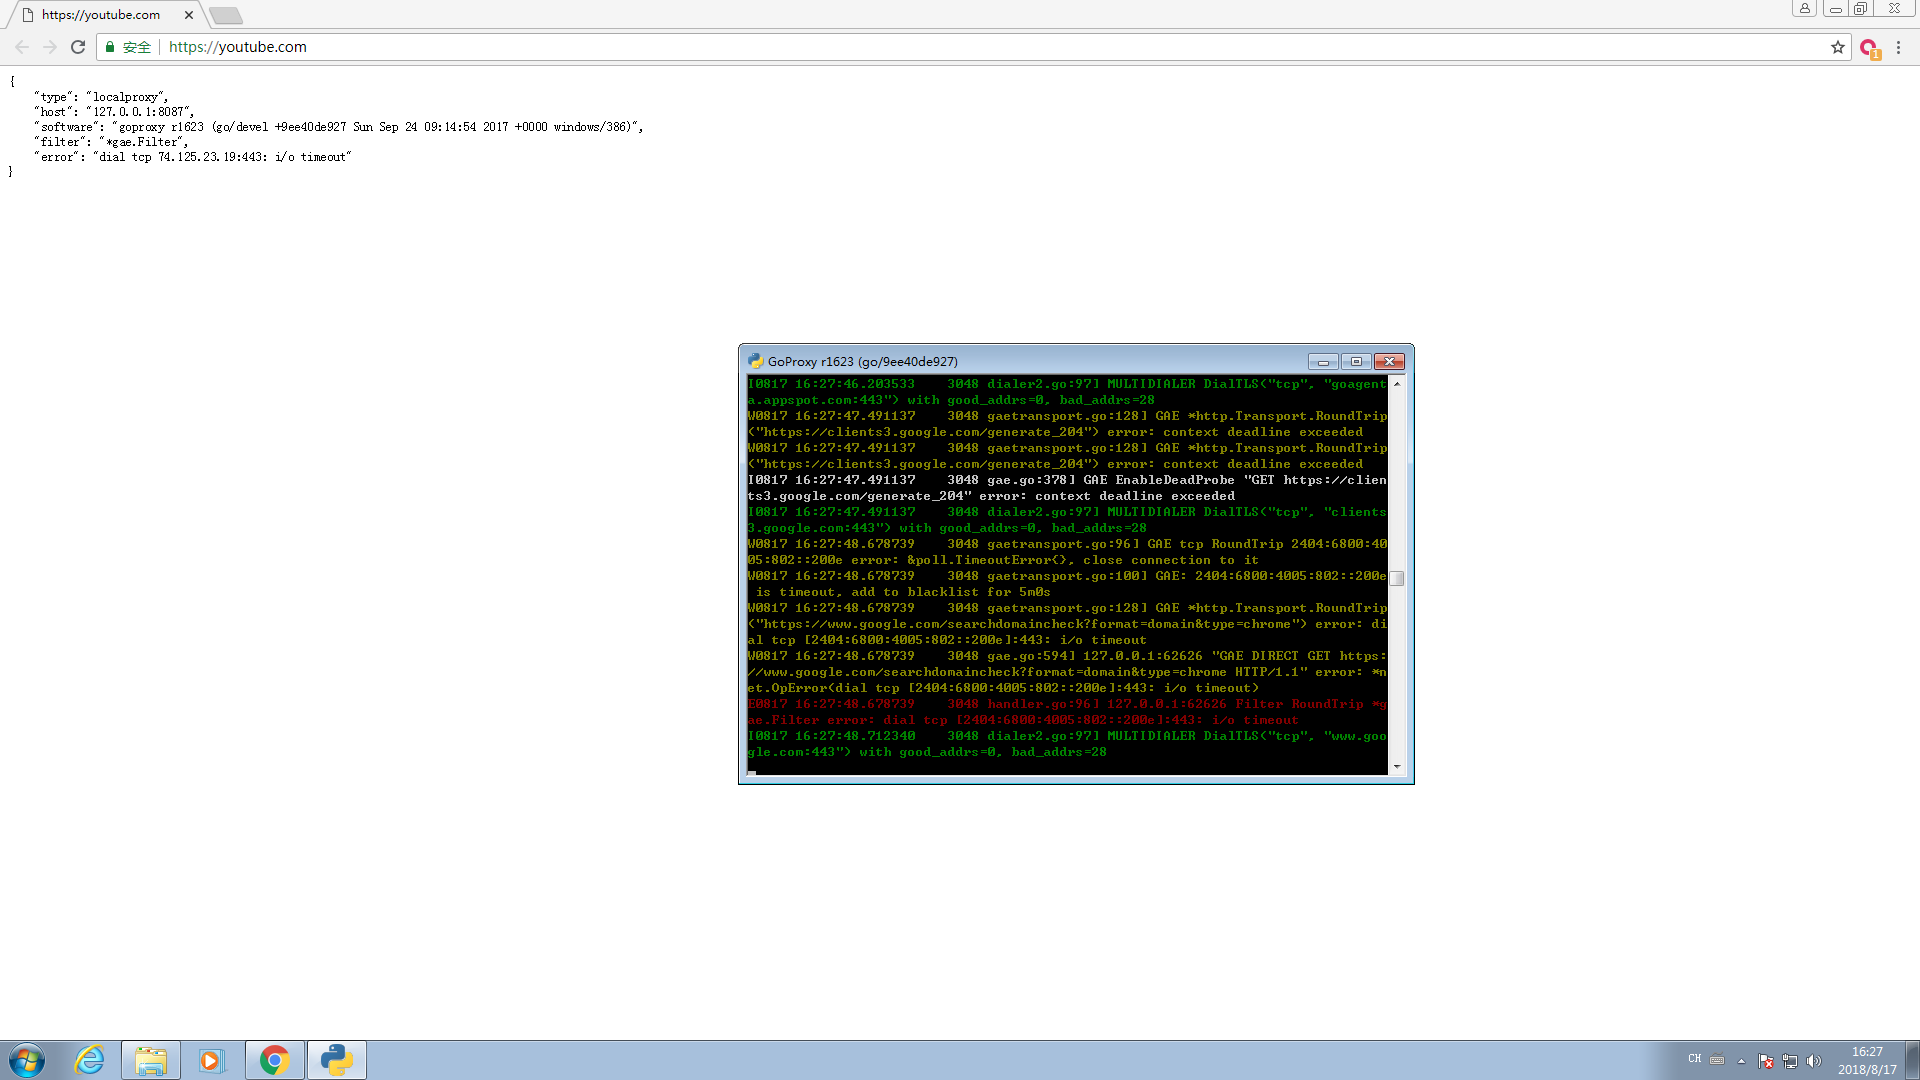Click the GoProxy Python icon in title bar

pyautogui.click(x=754, y=361)
